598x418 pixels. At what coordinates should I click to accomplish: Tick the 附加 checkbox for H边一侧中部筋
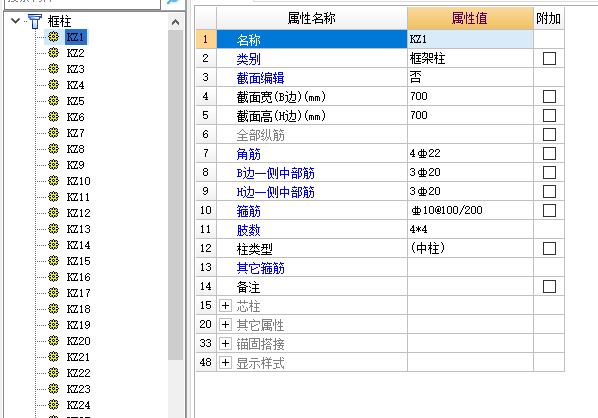(549, 191)
